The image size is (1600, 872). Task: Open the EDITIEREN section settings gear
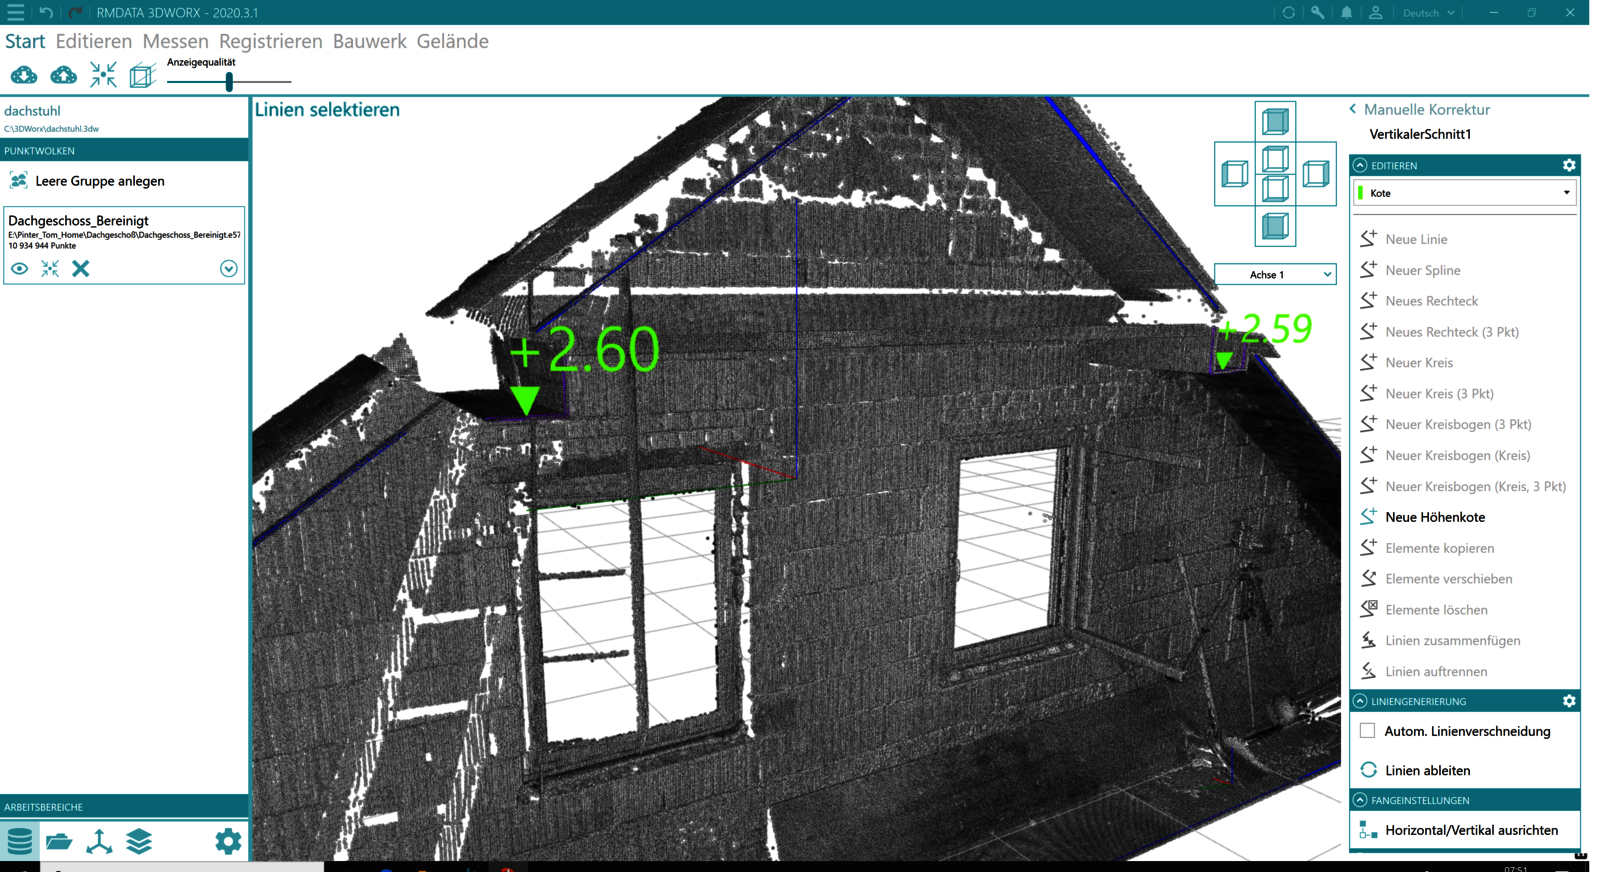[1568, 165]
